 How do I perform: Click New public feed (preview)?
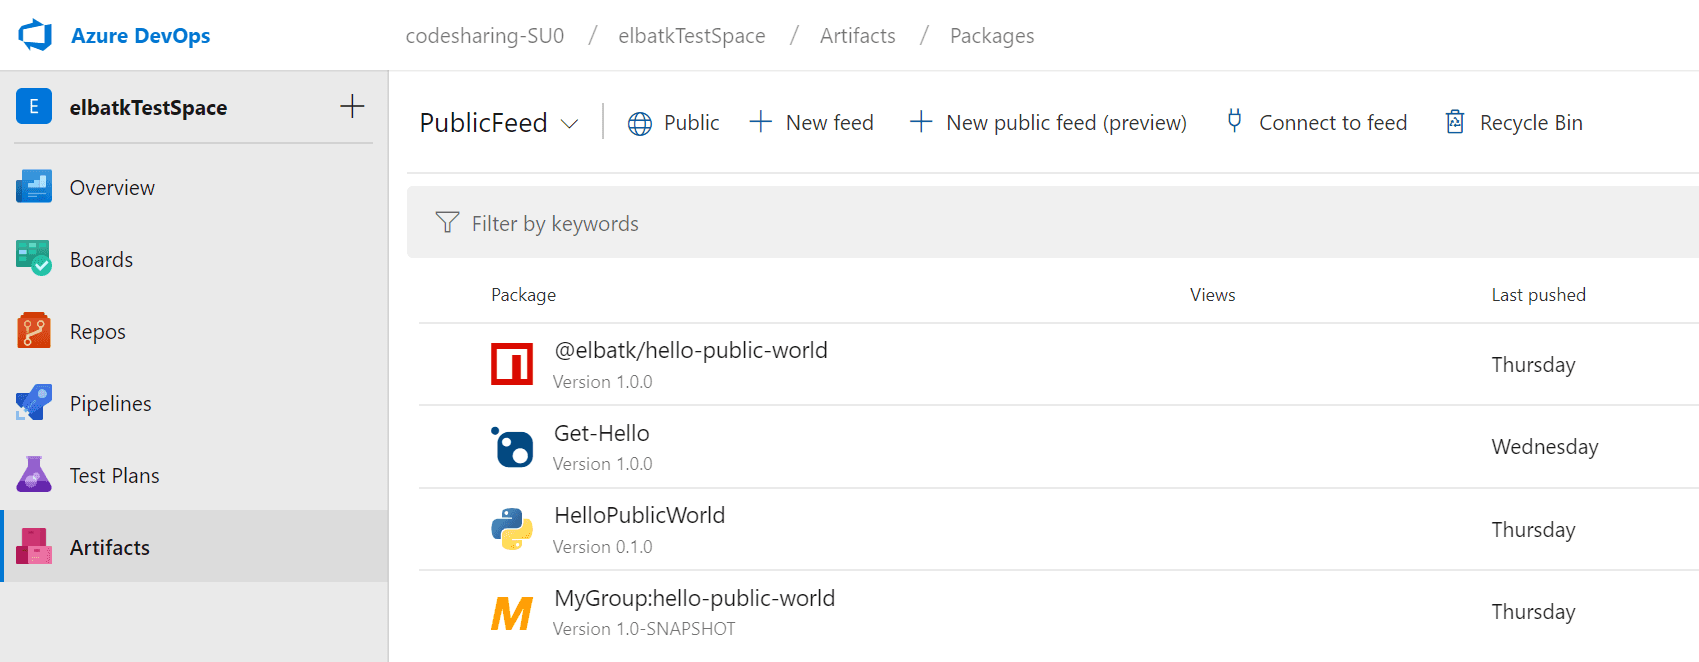point(1048,123)
